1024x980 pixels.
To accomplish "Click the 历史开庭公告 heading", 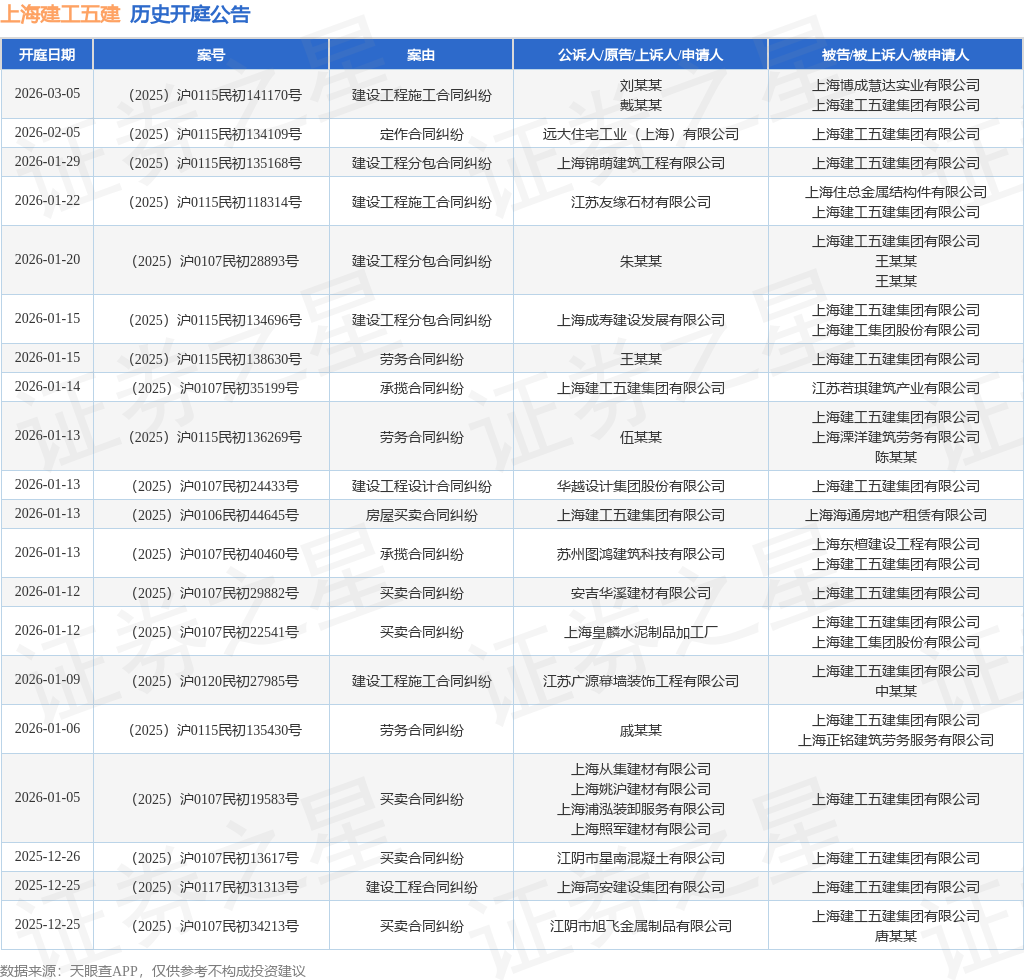I will [x=190, y=14].
